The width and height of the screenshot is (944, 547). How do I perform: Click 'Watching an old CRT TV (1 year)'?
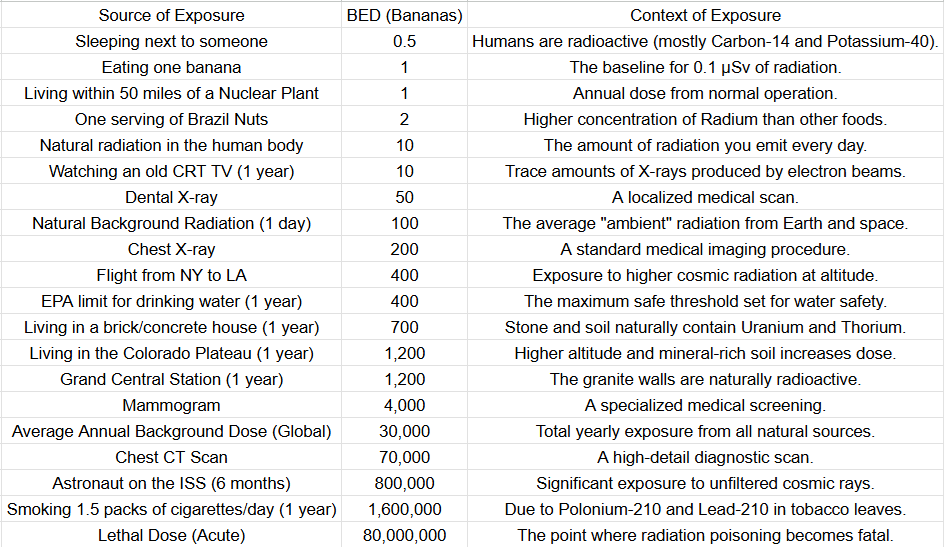pos(171,171)
